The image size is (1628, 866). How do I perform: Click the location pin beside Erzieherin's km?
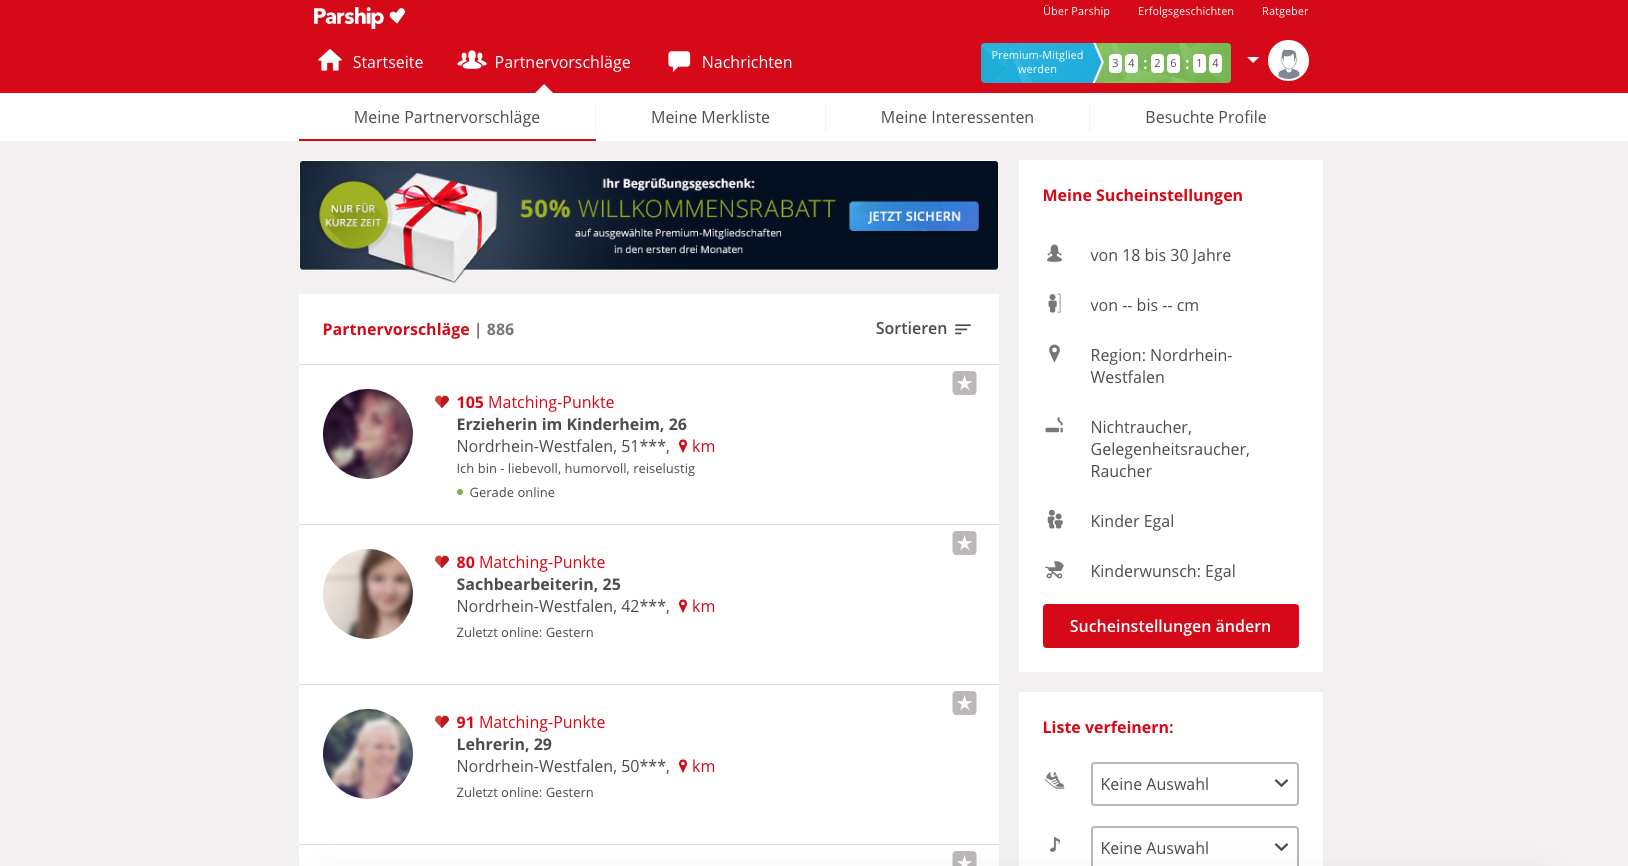pyautogui.click(x=683, y=446)
